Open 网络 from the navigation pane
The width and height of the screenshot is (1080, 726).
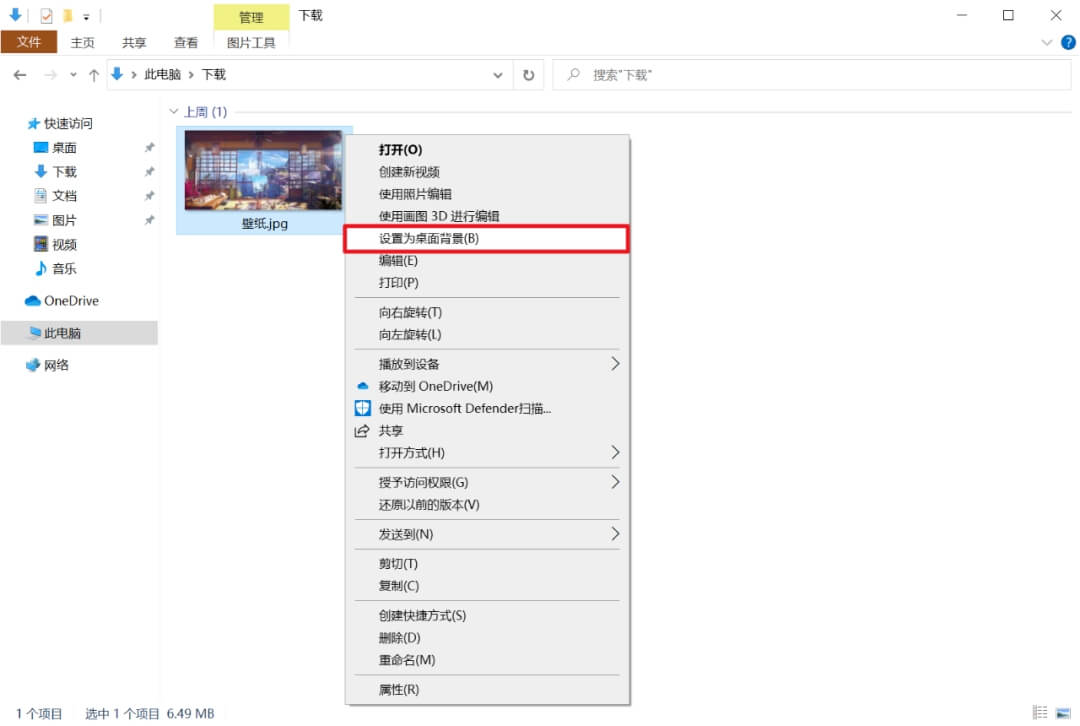pyautogui.click(x=58, y=365)
